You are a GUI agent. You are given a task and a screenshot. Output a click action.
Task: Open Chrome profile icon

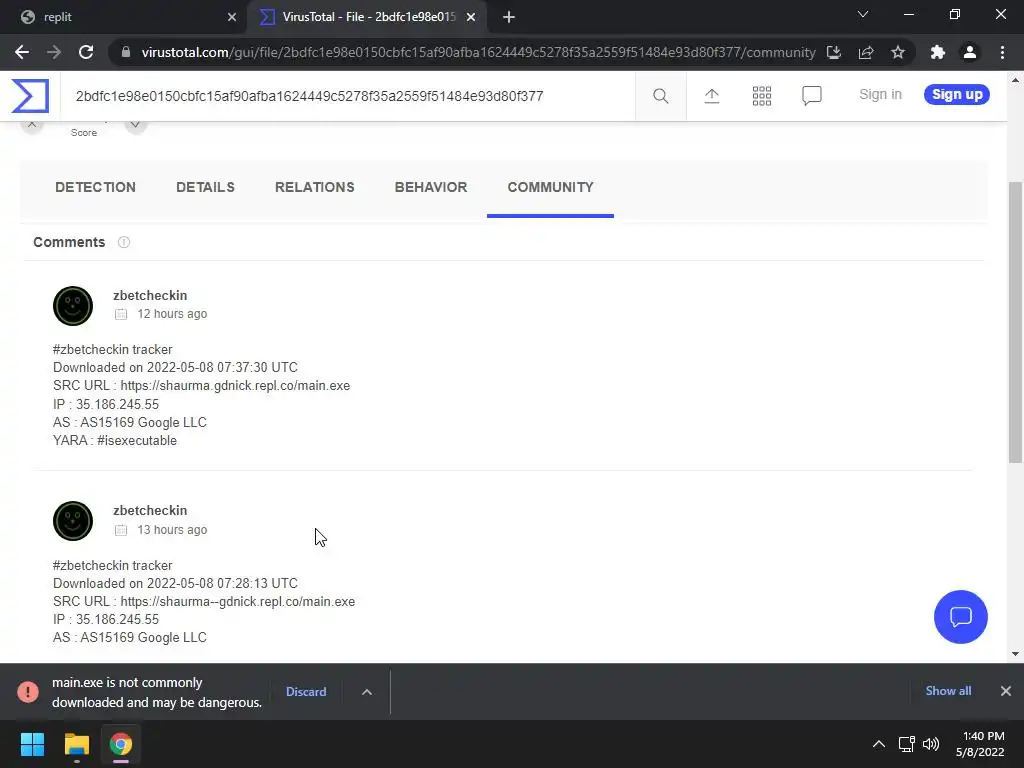[970, 52]
